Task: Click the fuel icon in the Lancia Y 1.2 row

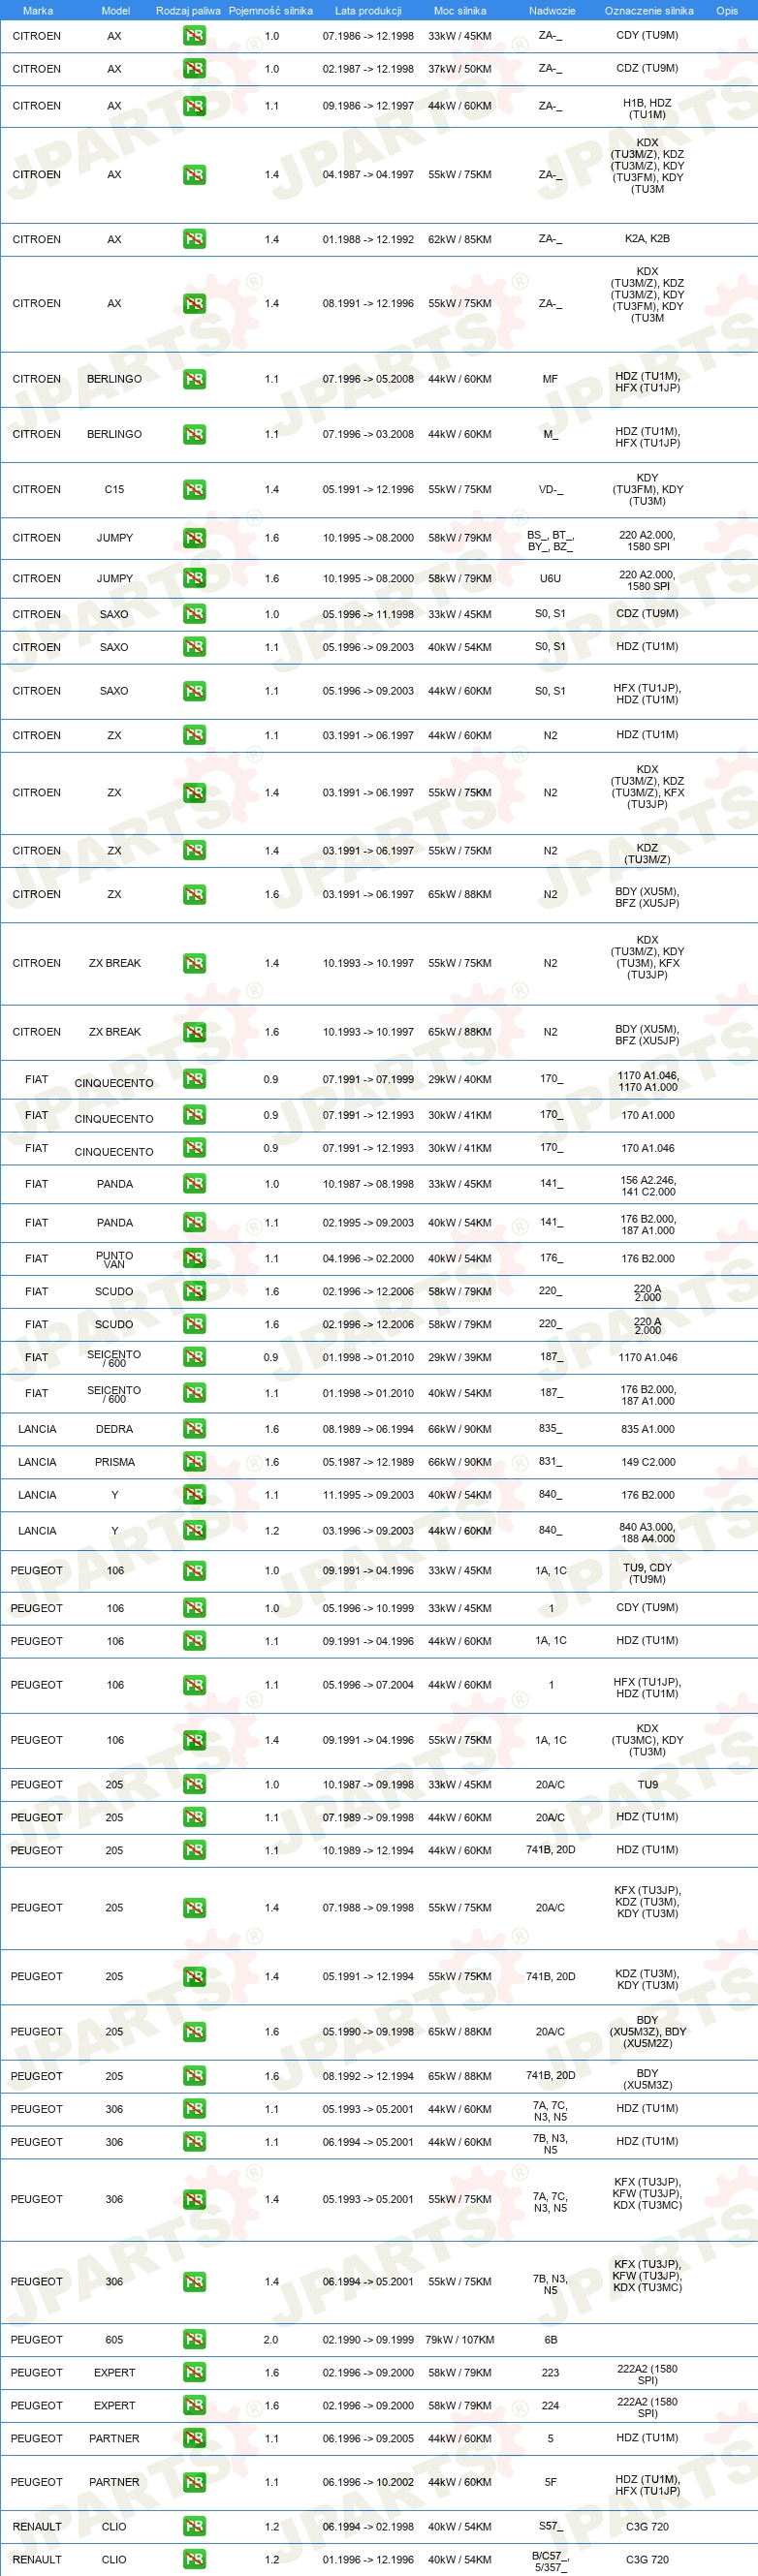Action: click(x=194, y=1532)
